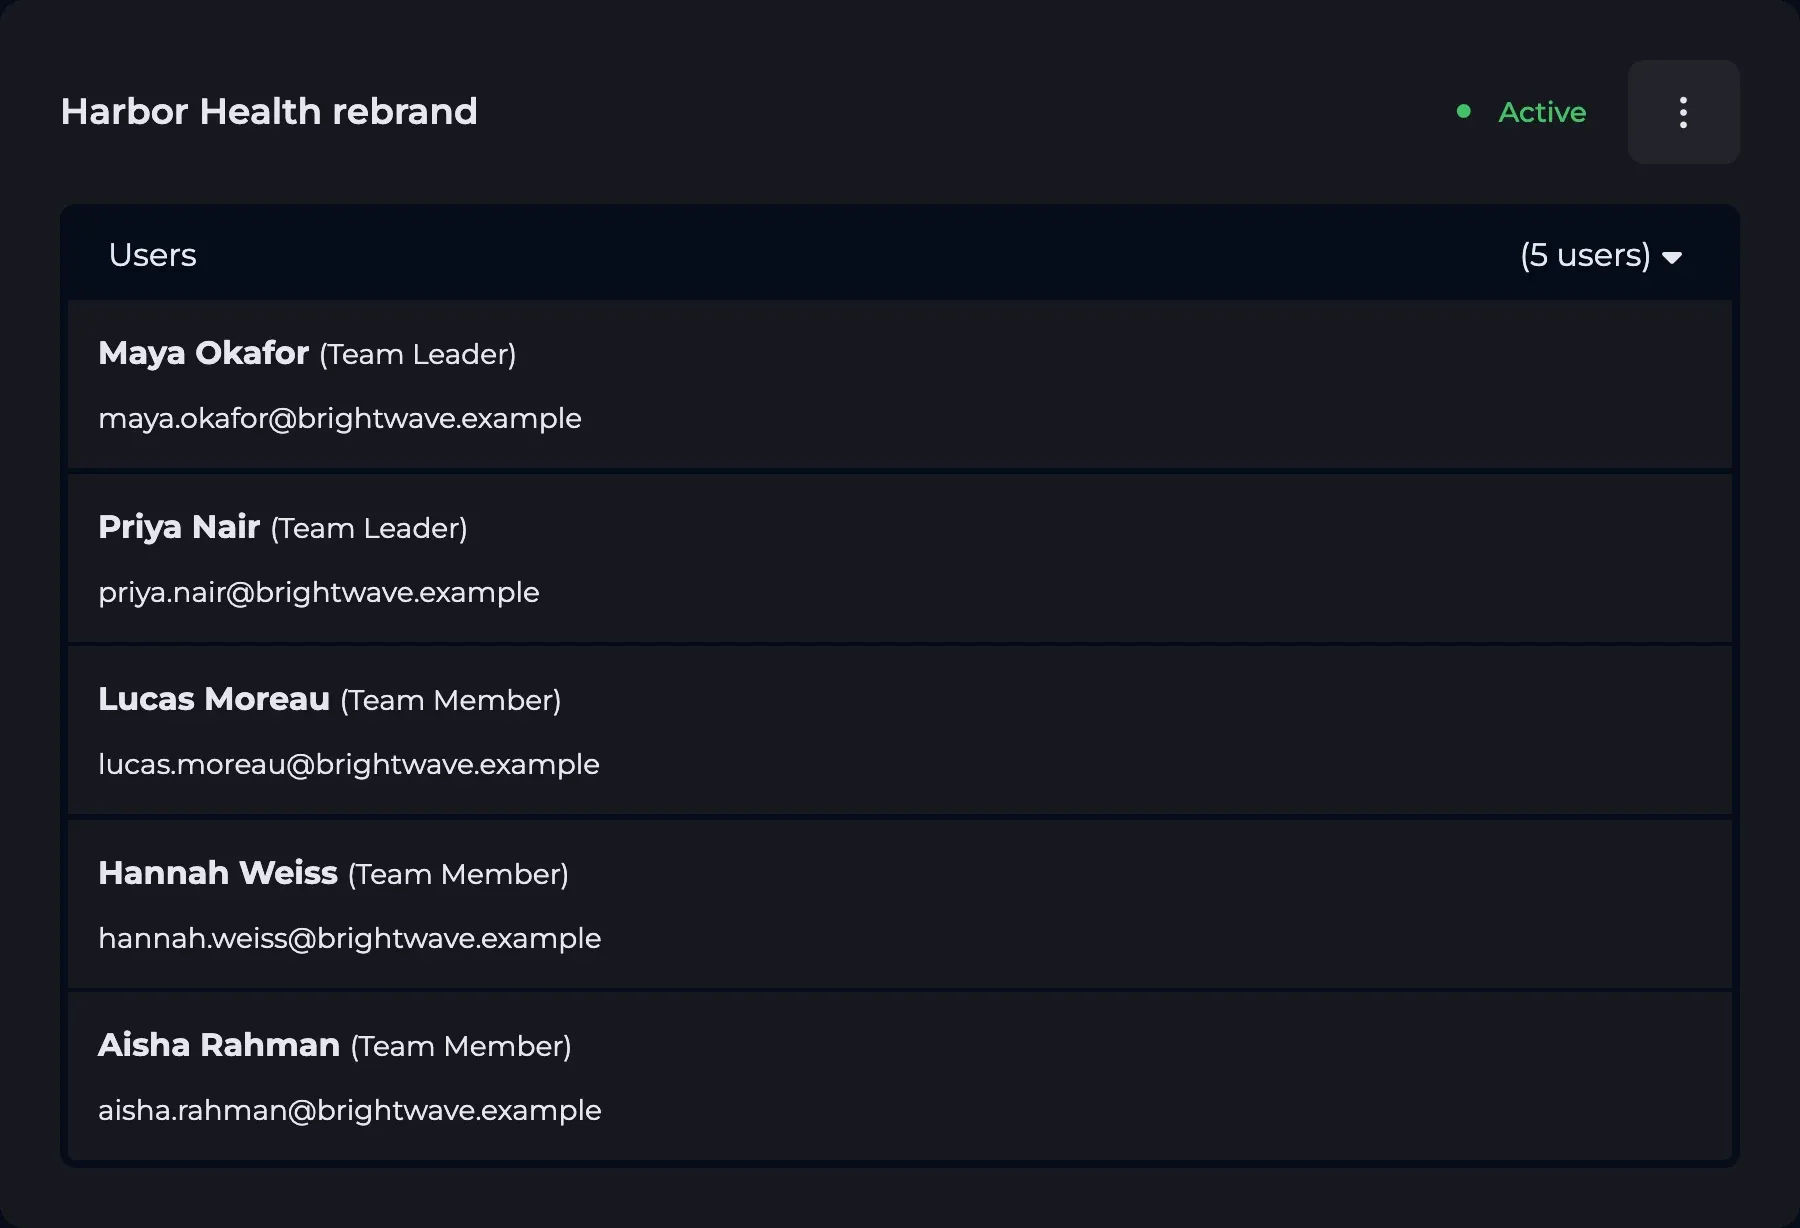The height and width of the screenshot is (1228, 1800).
Task: Click Maya Okafor's (Team Leader) role label
Action: [x=418, y=354]
